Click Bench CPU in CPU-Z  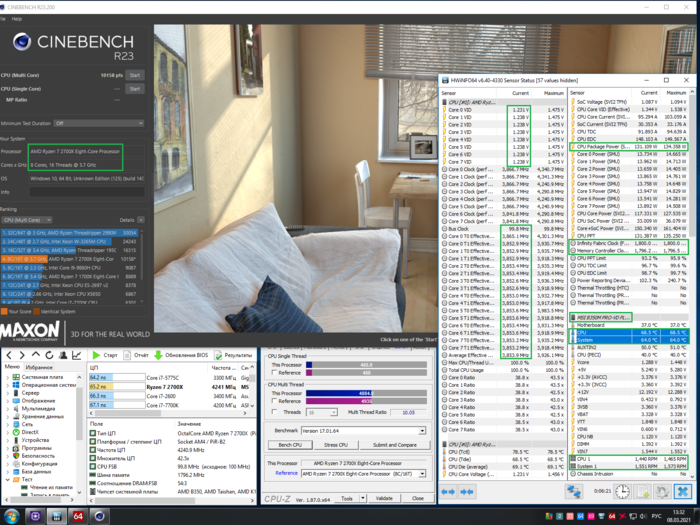click(290, 445)
